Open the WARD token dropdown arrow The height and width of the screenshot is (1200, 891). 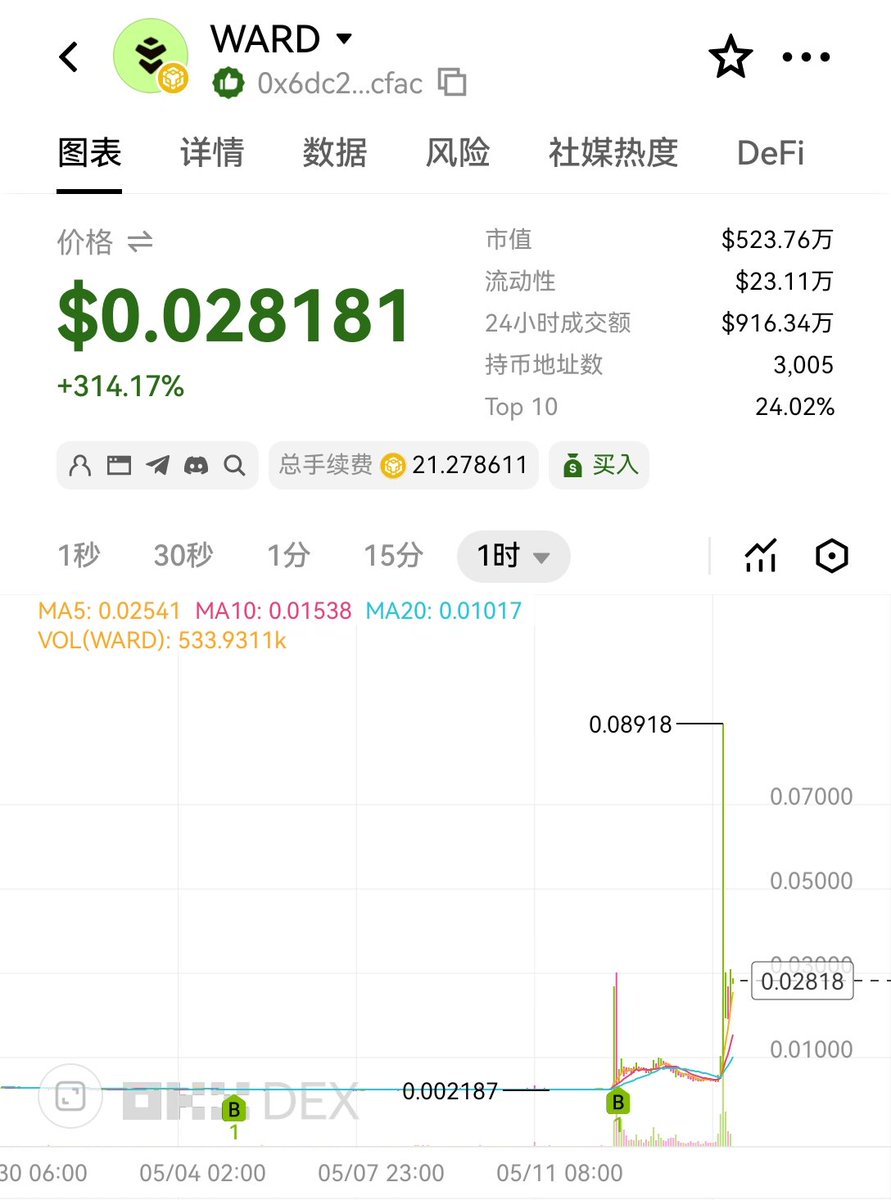343,39
